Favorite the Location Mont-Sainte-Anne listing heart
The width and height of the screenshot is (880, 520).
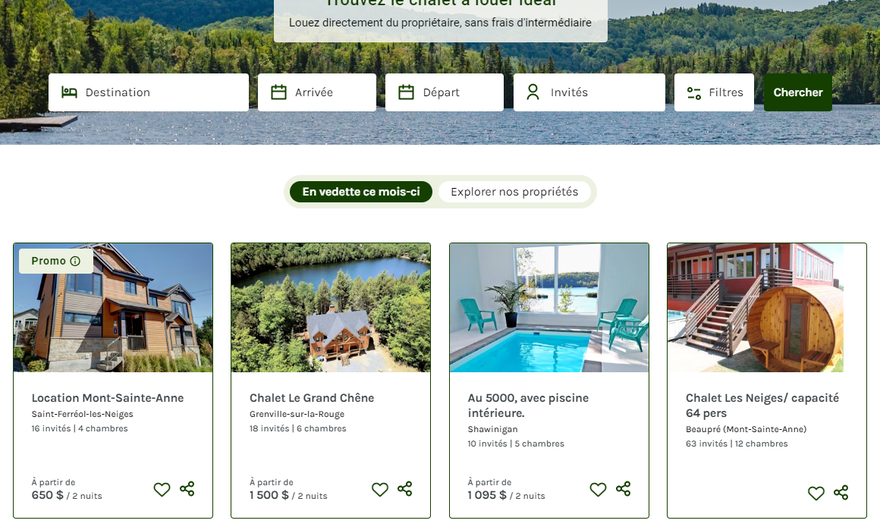click(162, 489)
